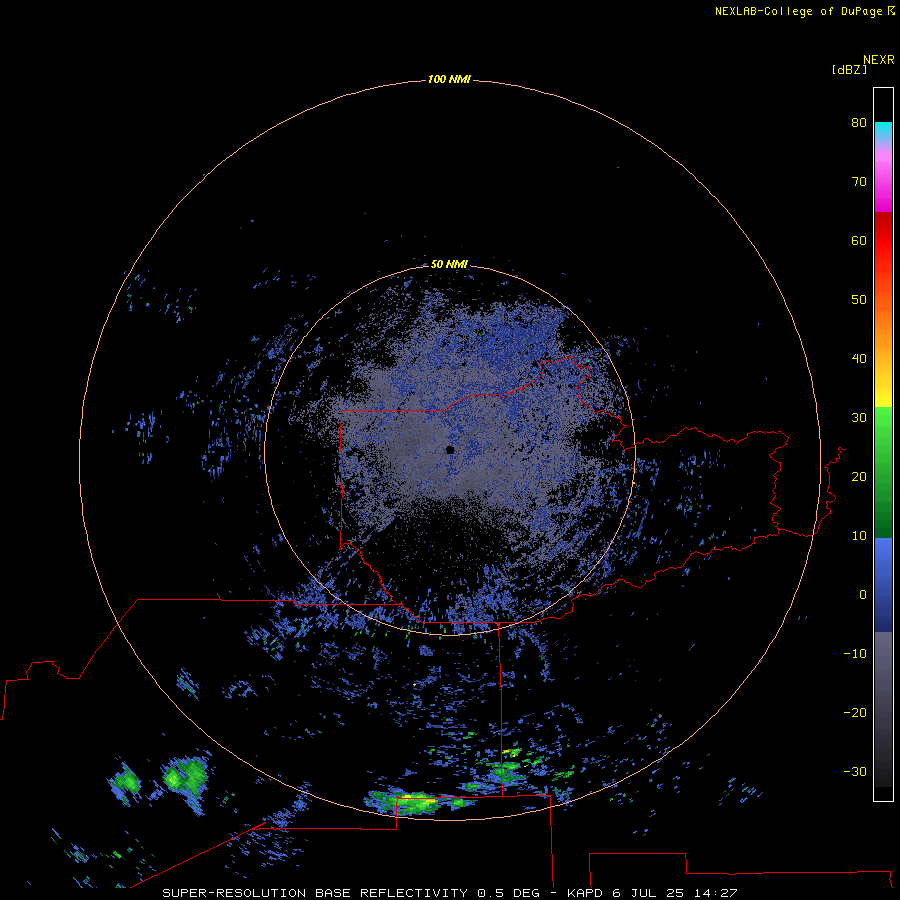Select the -10 value on the dBZ scale
This screenshot has width=900, height=900.
pos(855,654)
